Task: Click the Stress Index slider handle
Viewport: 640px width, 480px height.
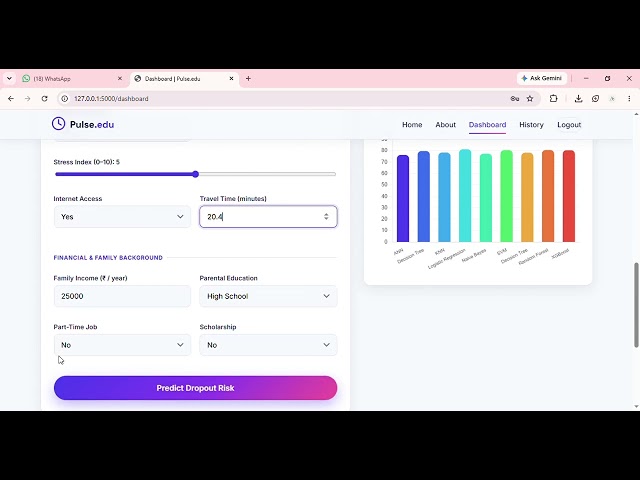Action: coord(196,174)
